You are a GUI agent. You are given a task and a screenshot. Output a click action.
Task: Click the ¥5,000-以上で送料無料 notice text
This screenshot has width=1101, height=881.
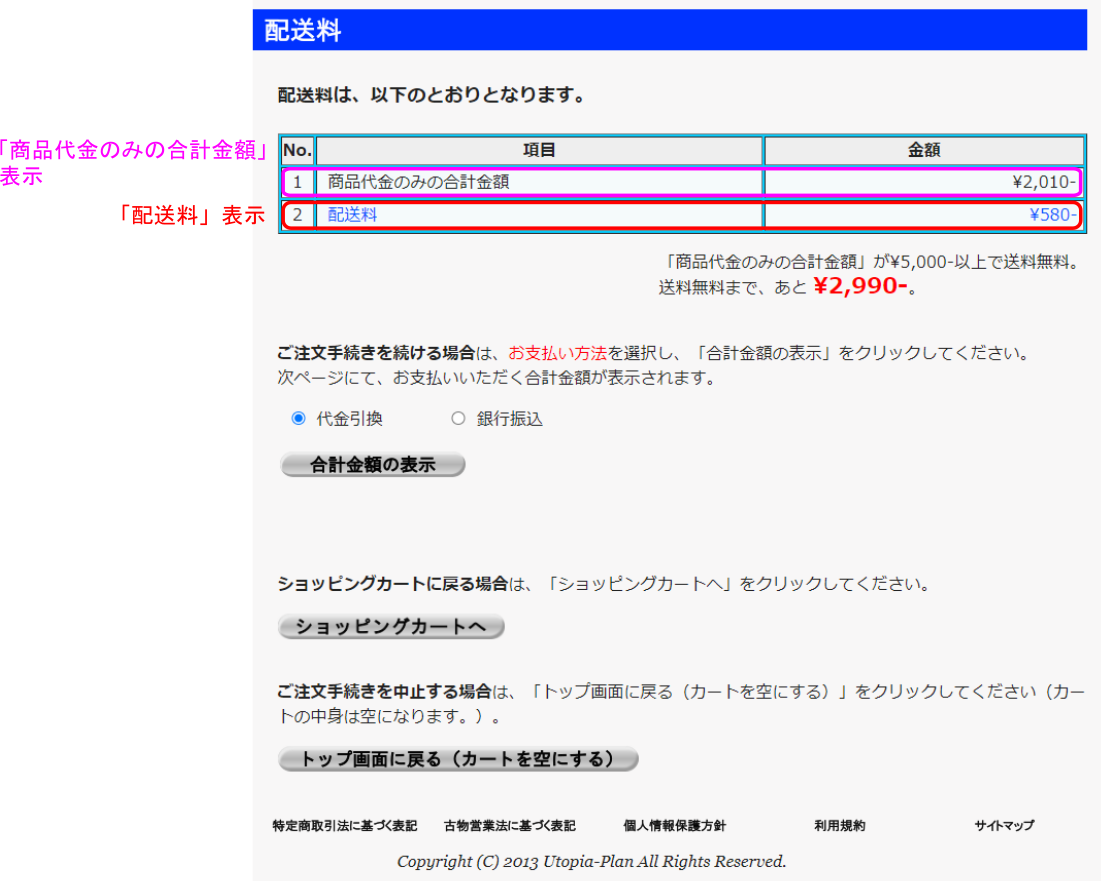point(871,262)
